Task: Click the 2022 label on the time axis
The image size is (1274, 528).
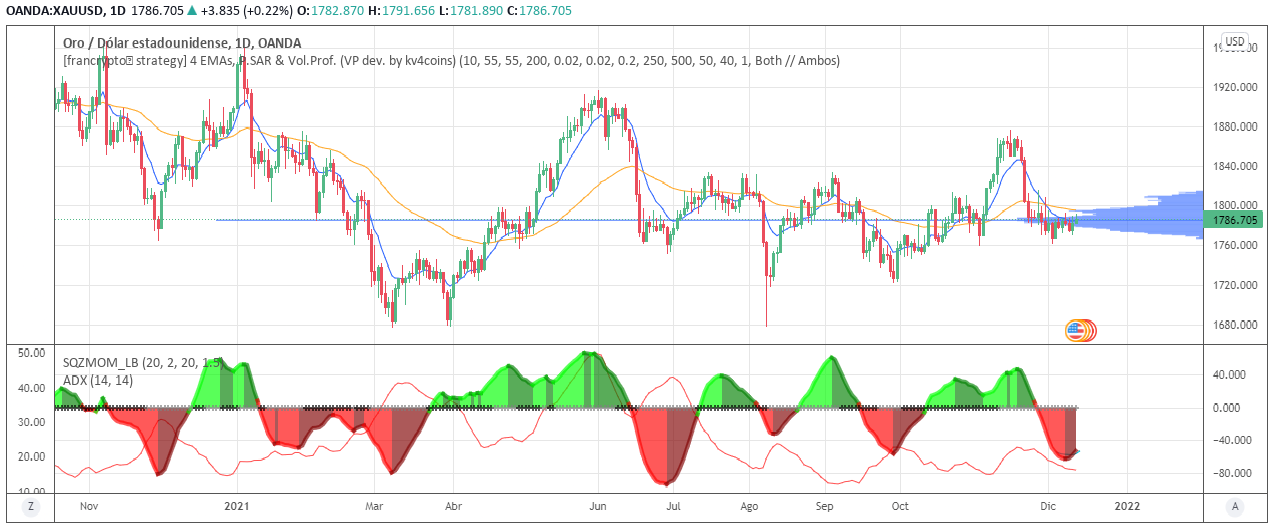Action: click(x=1127, y=507)
